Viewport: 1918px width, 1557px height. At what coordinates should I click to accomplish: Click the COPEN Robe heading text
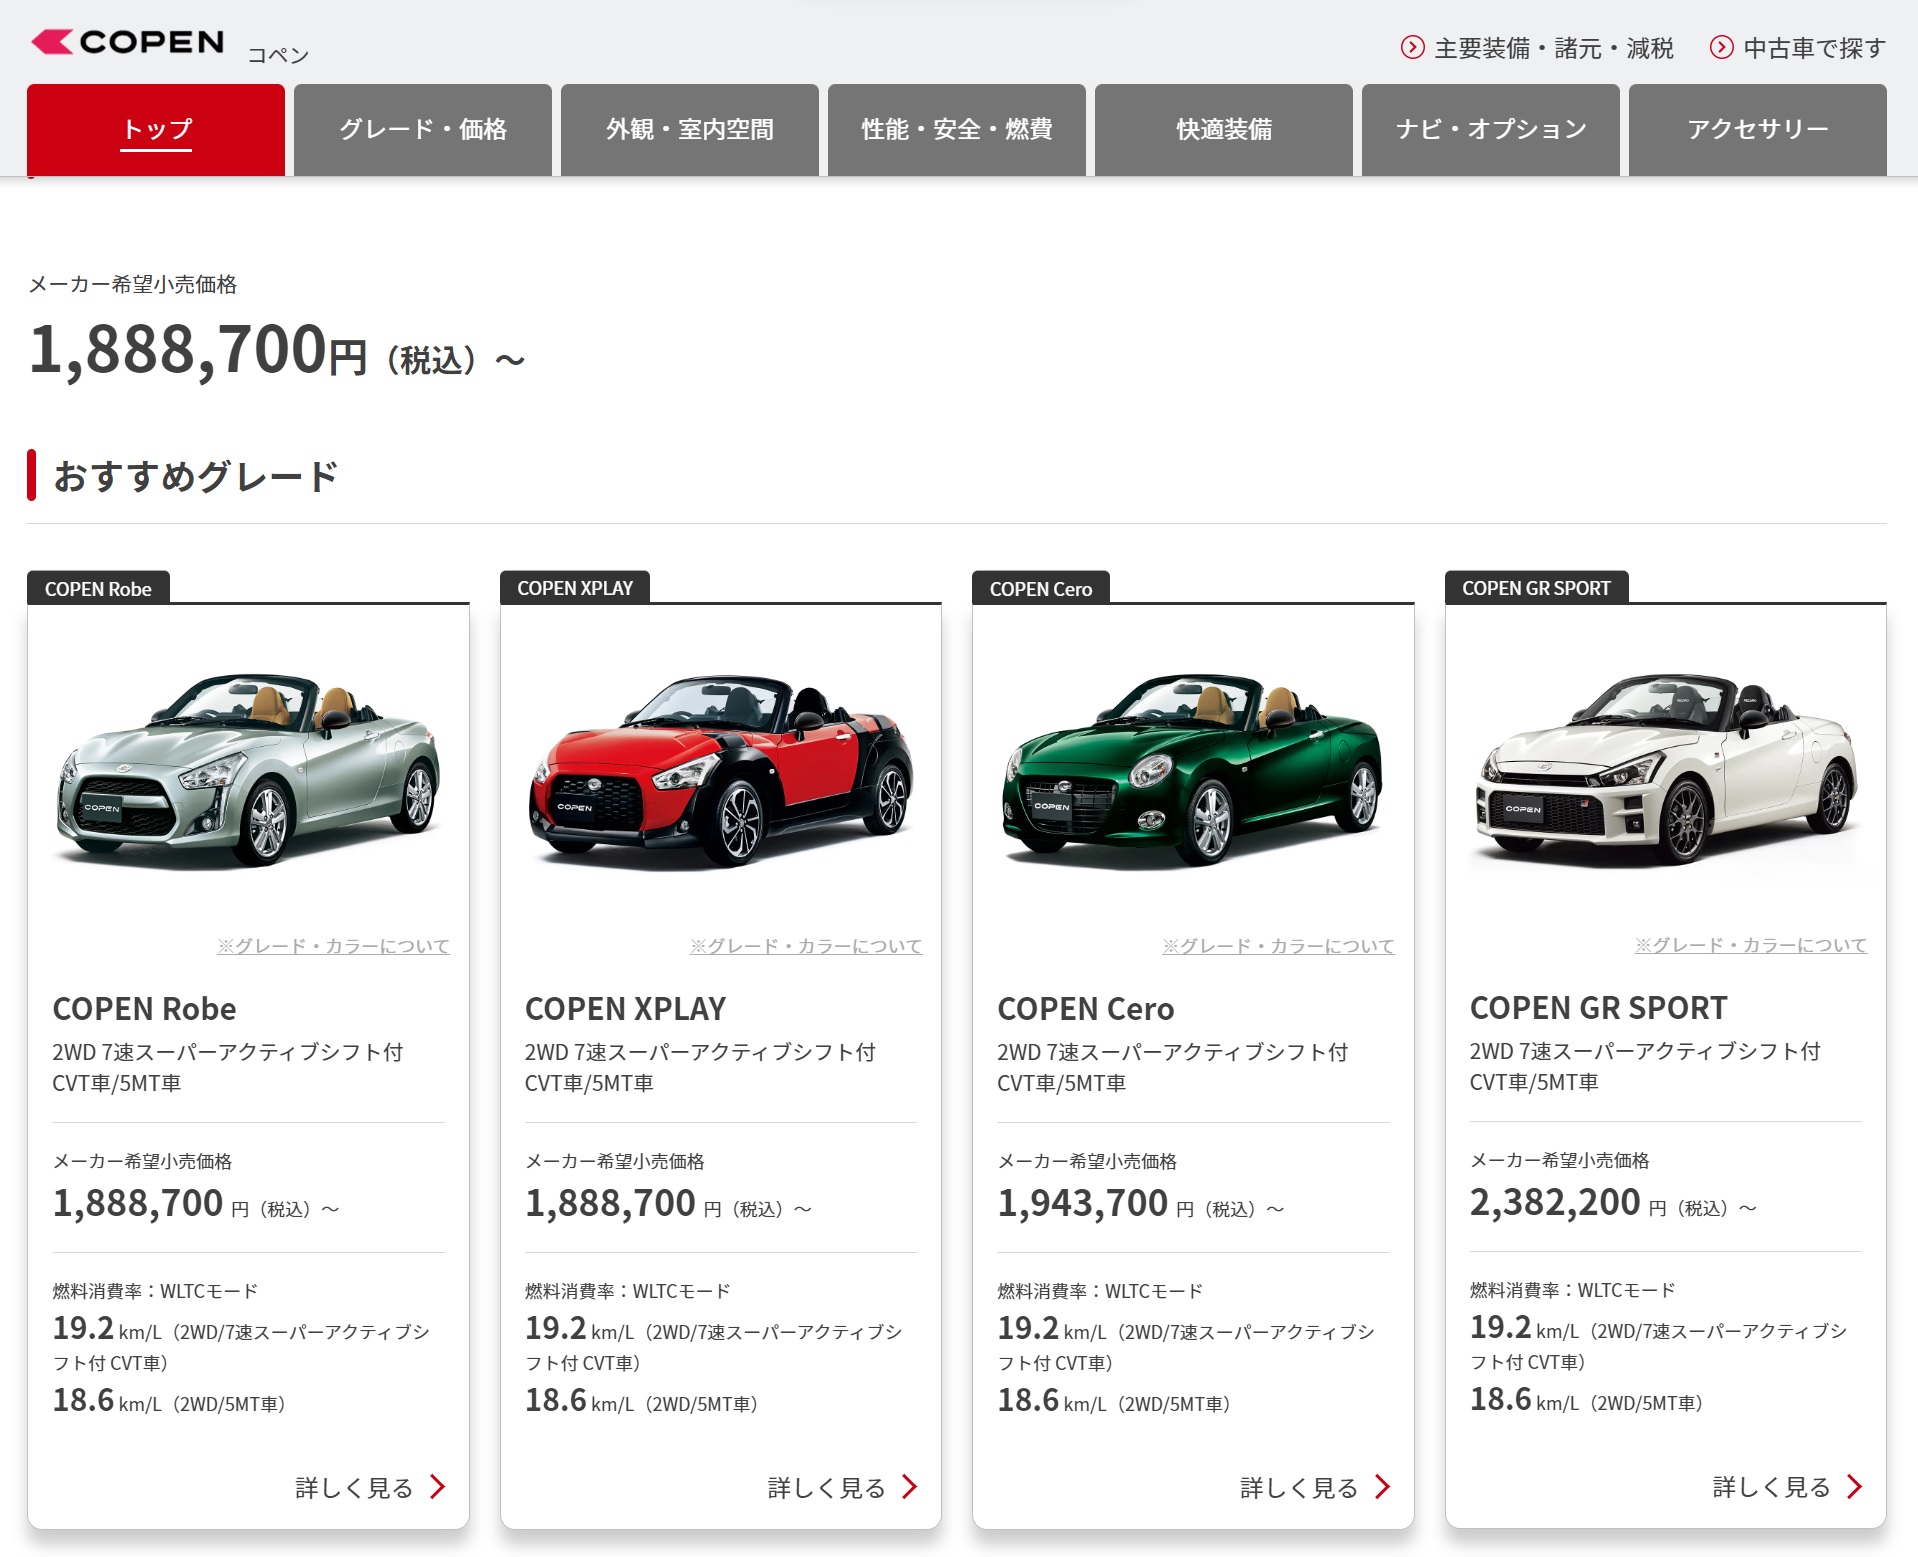coord(145,1009)
